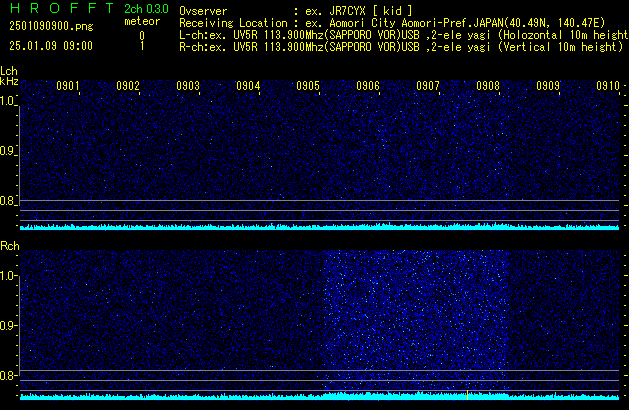
Task: Click the 0902 time marker
Action: [128, 86]
